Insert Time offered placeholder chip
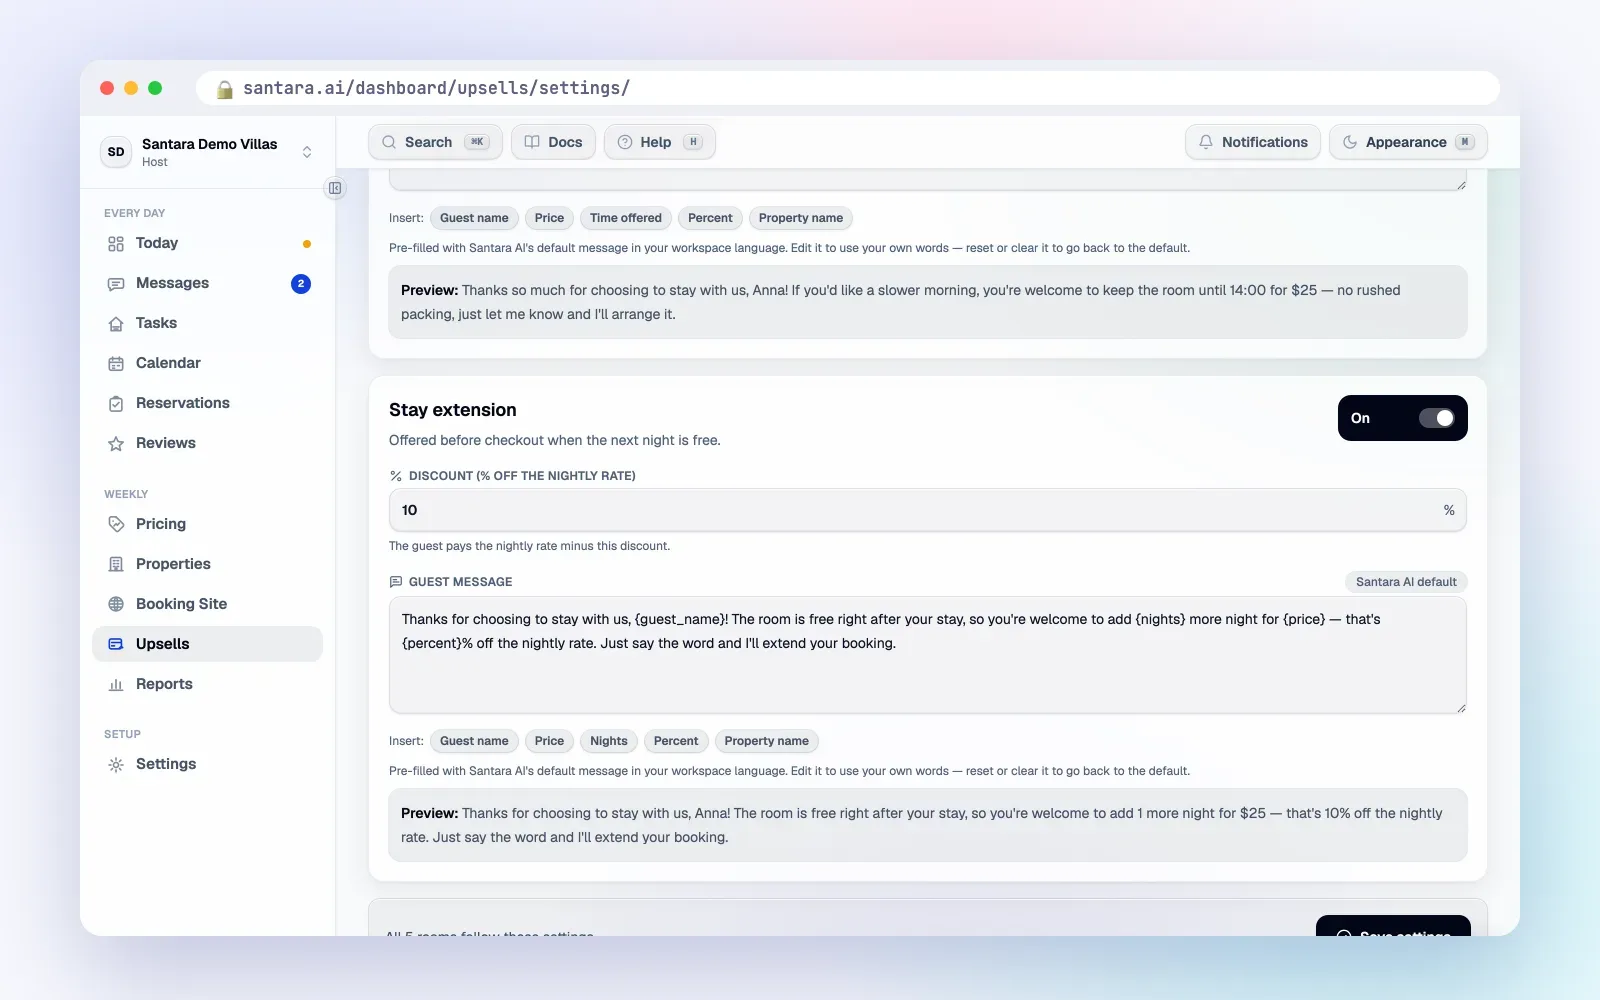 click(626, 218)
